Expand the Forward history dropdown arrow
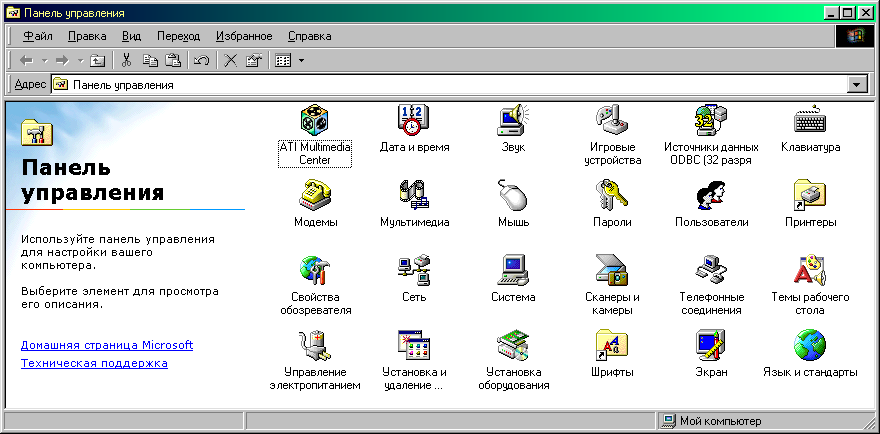880x434 pixels. (80, 60)
